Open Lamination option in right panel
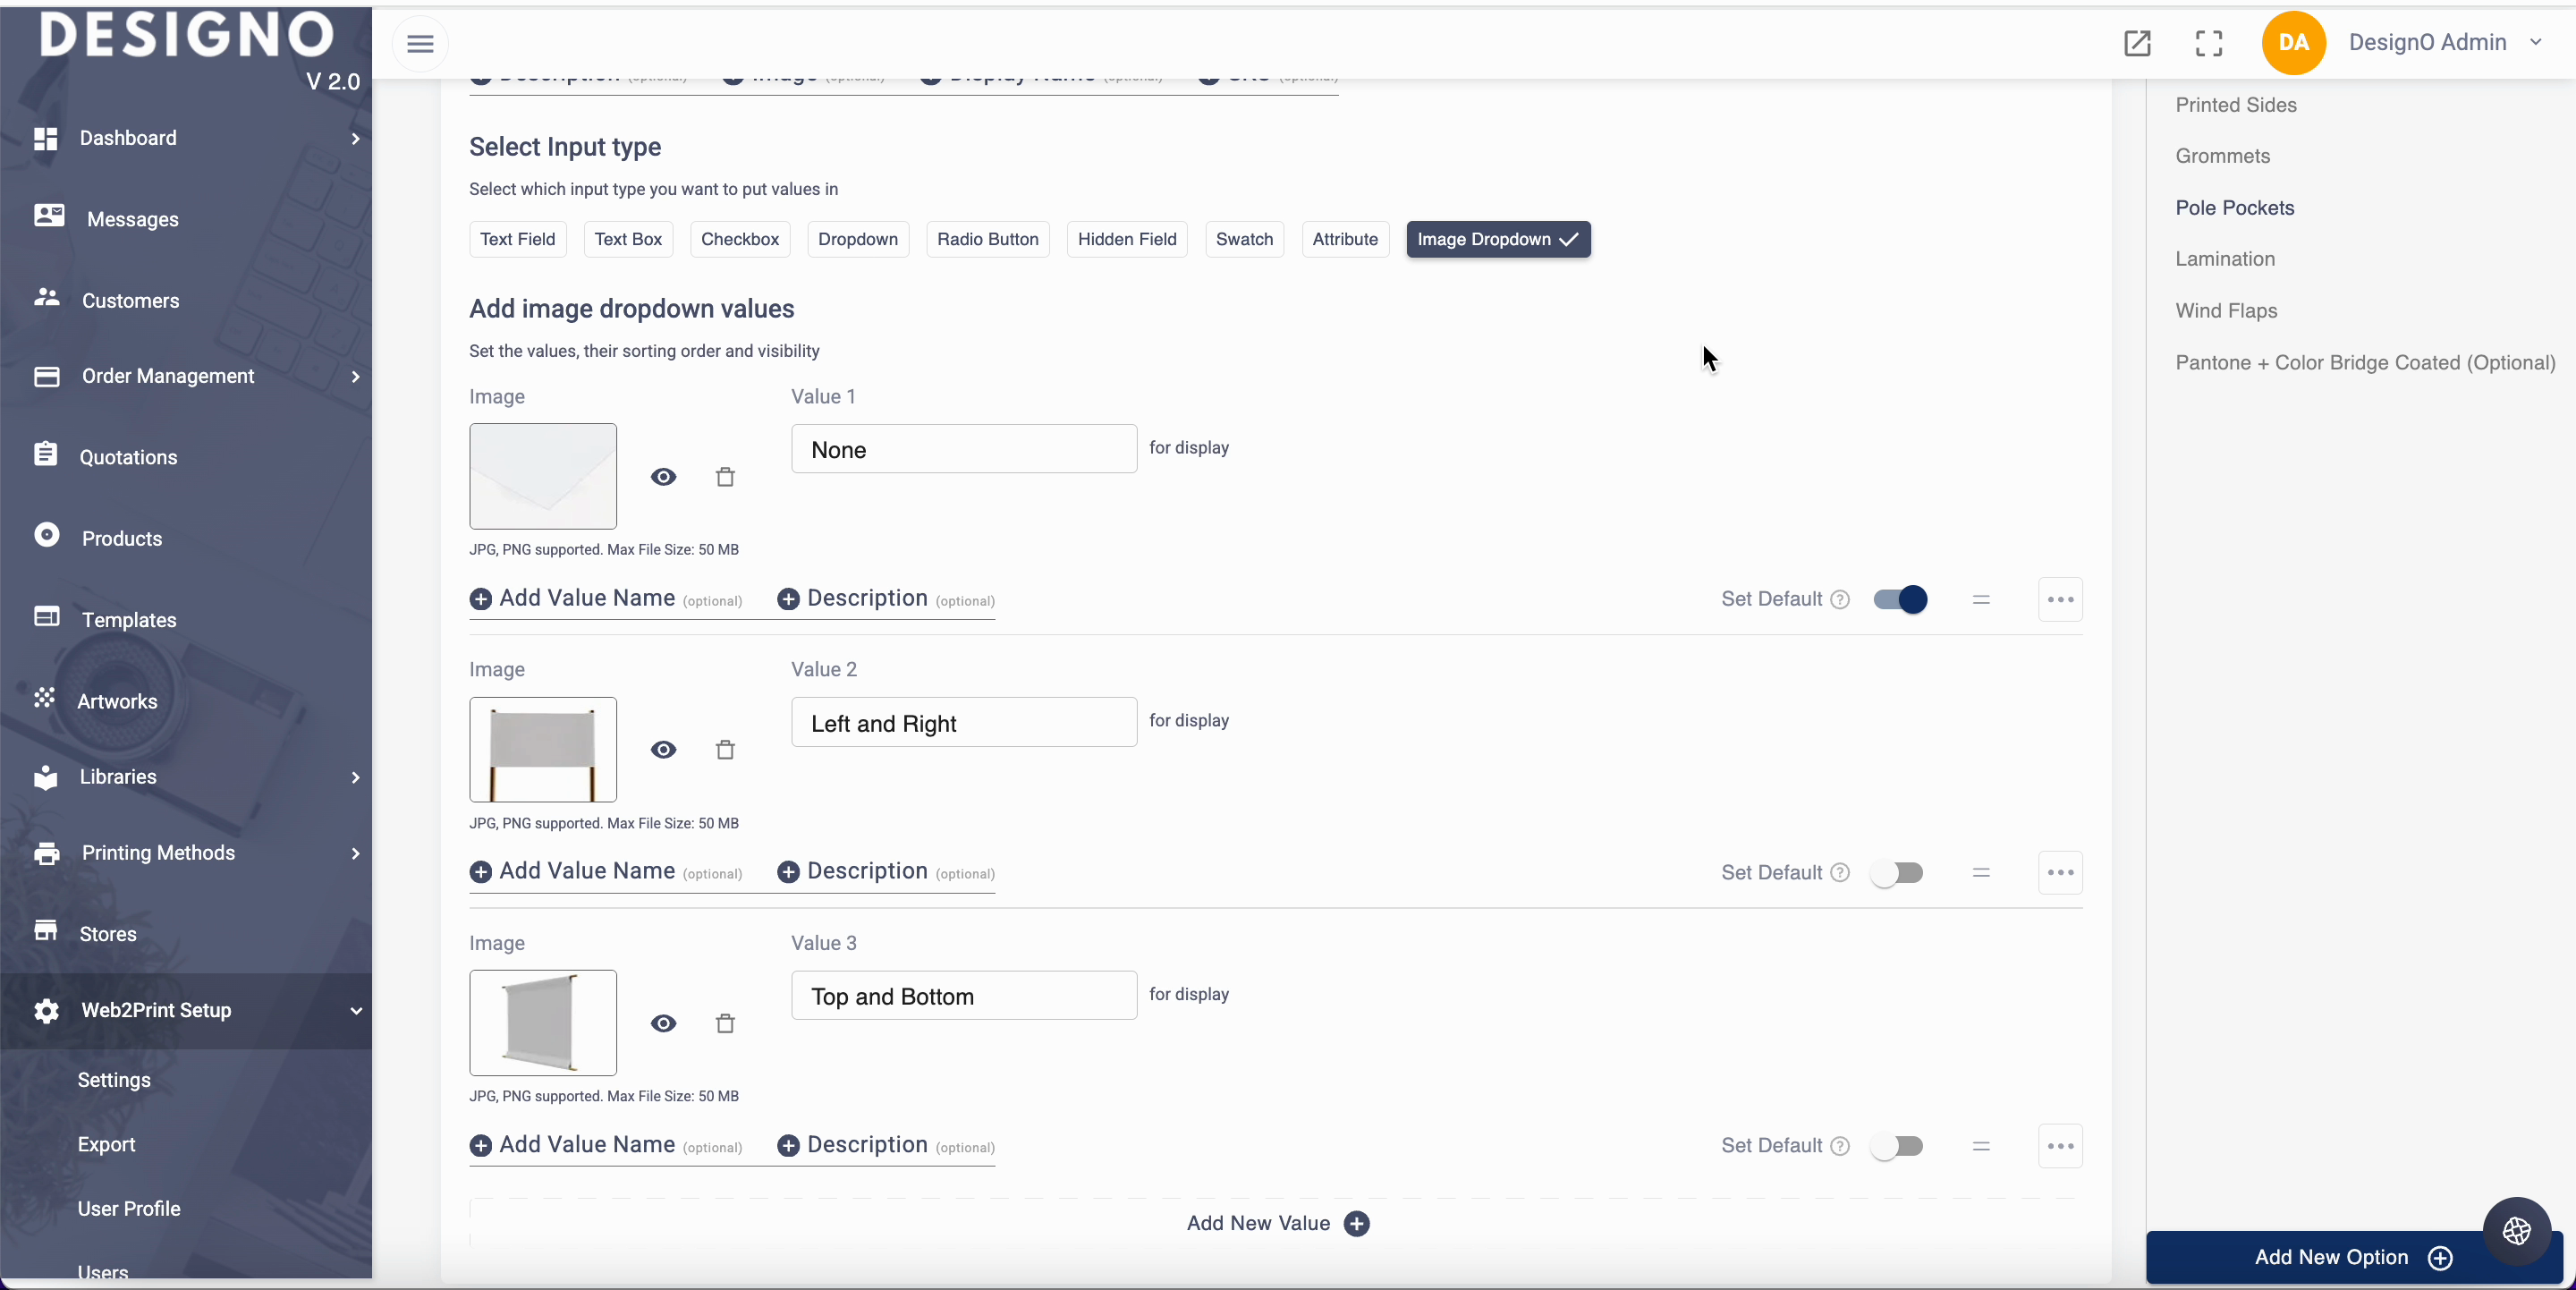 point(2225,259)
